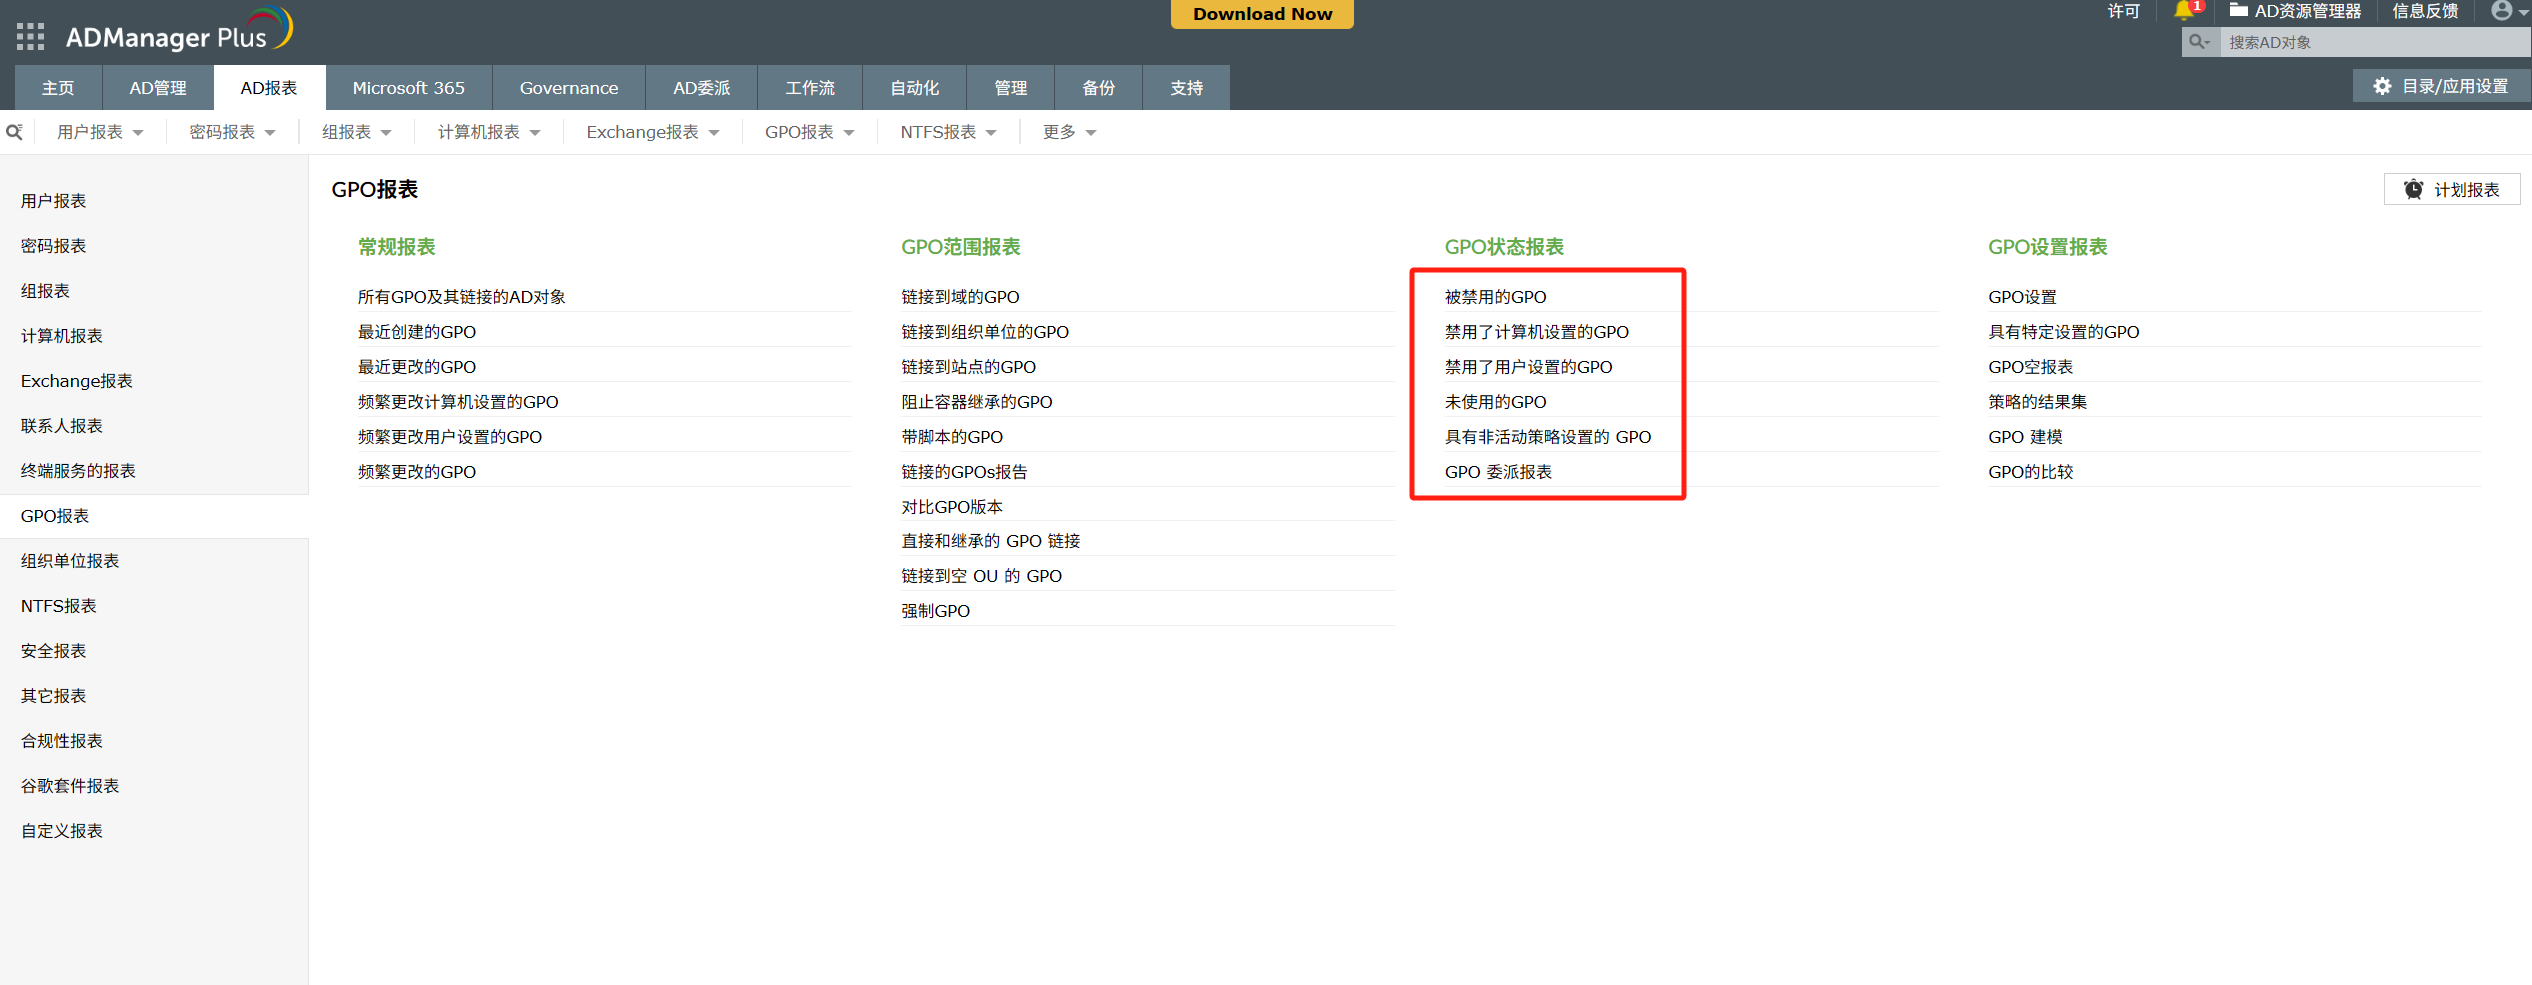
Task: Open the 工作流 tab
Action: coord(810,88)
